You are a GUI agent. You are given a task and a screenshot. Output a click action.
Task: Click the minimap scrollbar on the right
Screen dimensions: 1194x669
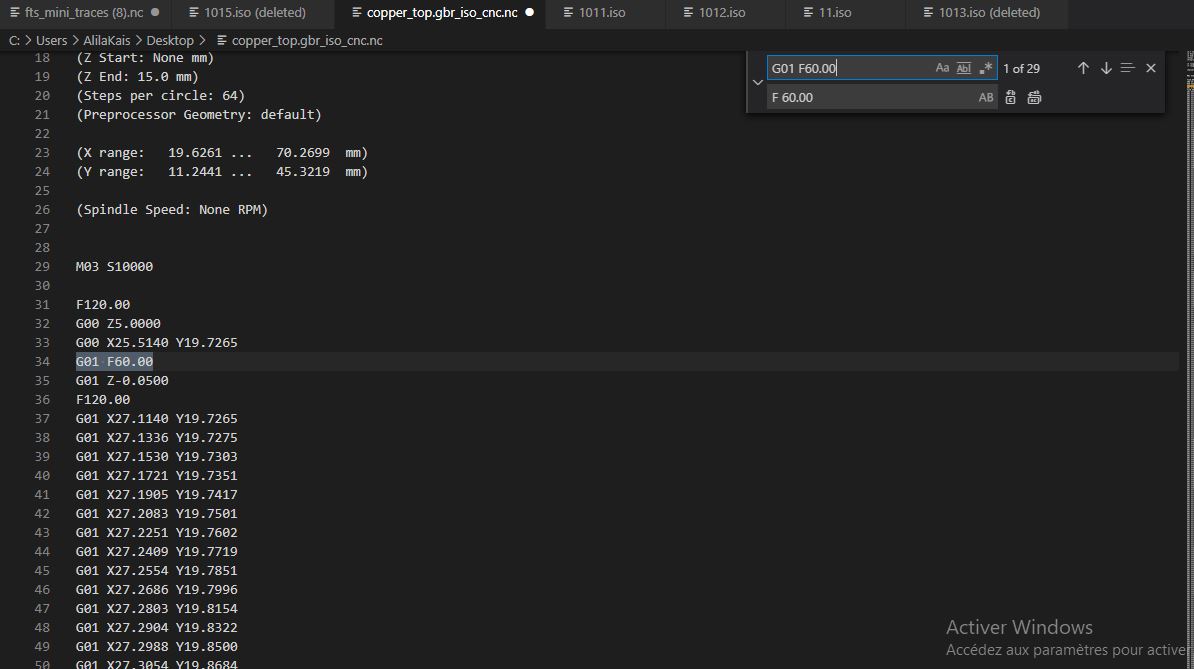tap(1189, 359)
